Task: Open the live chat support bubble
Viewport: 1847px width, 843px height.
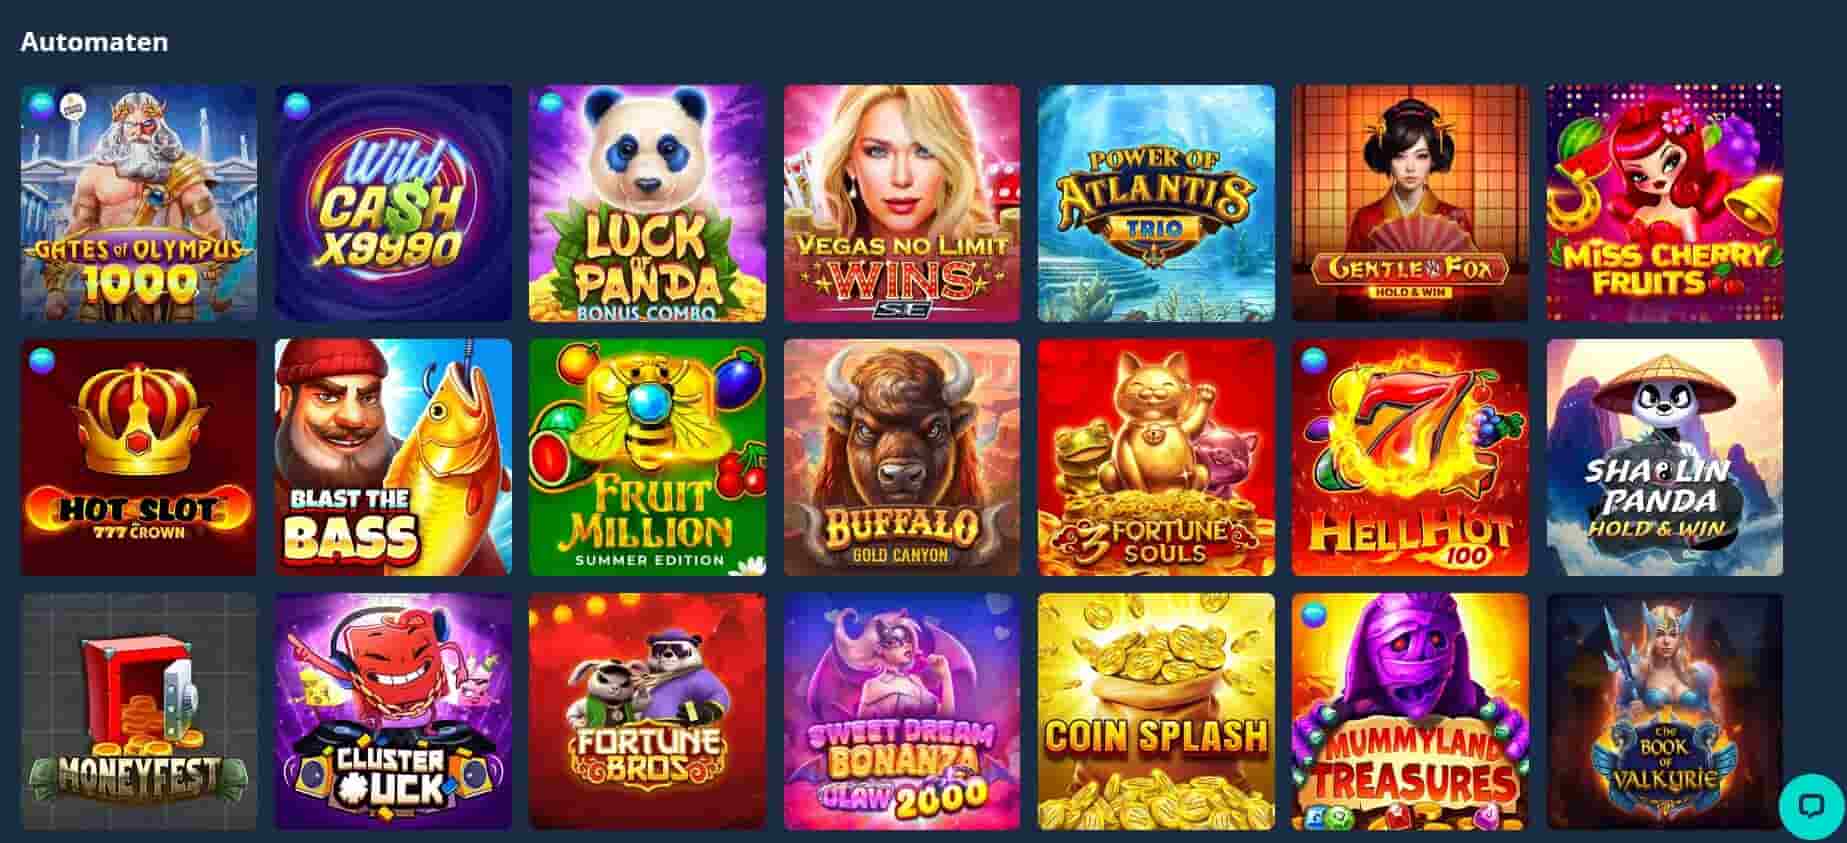Action: (x=1811, y=806)
